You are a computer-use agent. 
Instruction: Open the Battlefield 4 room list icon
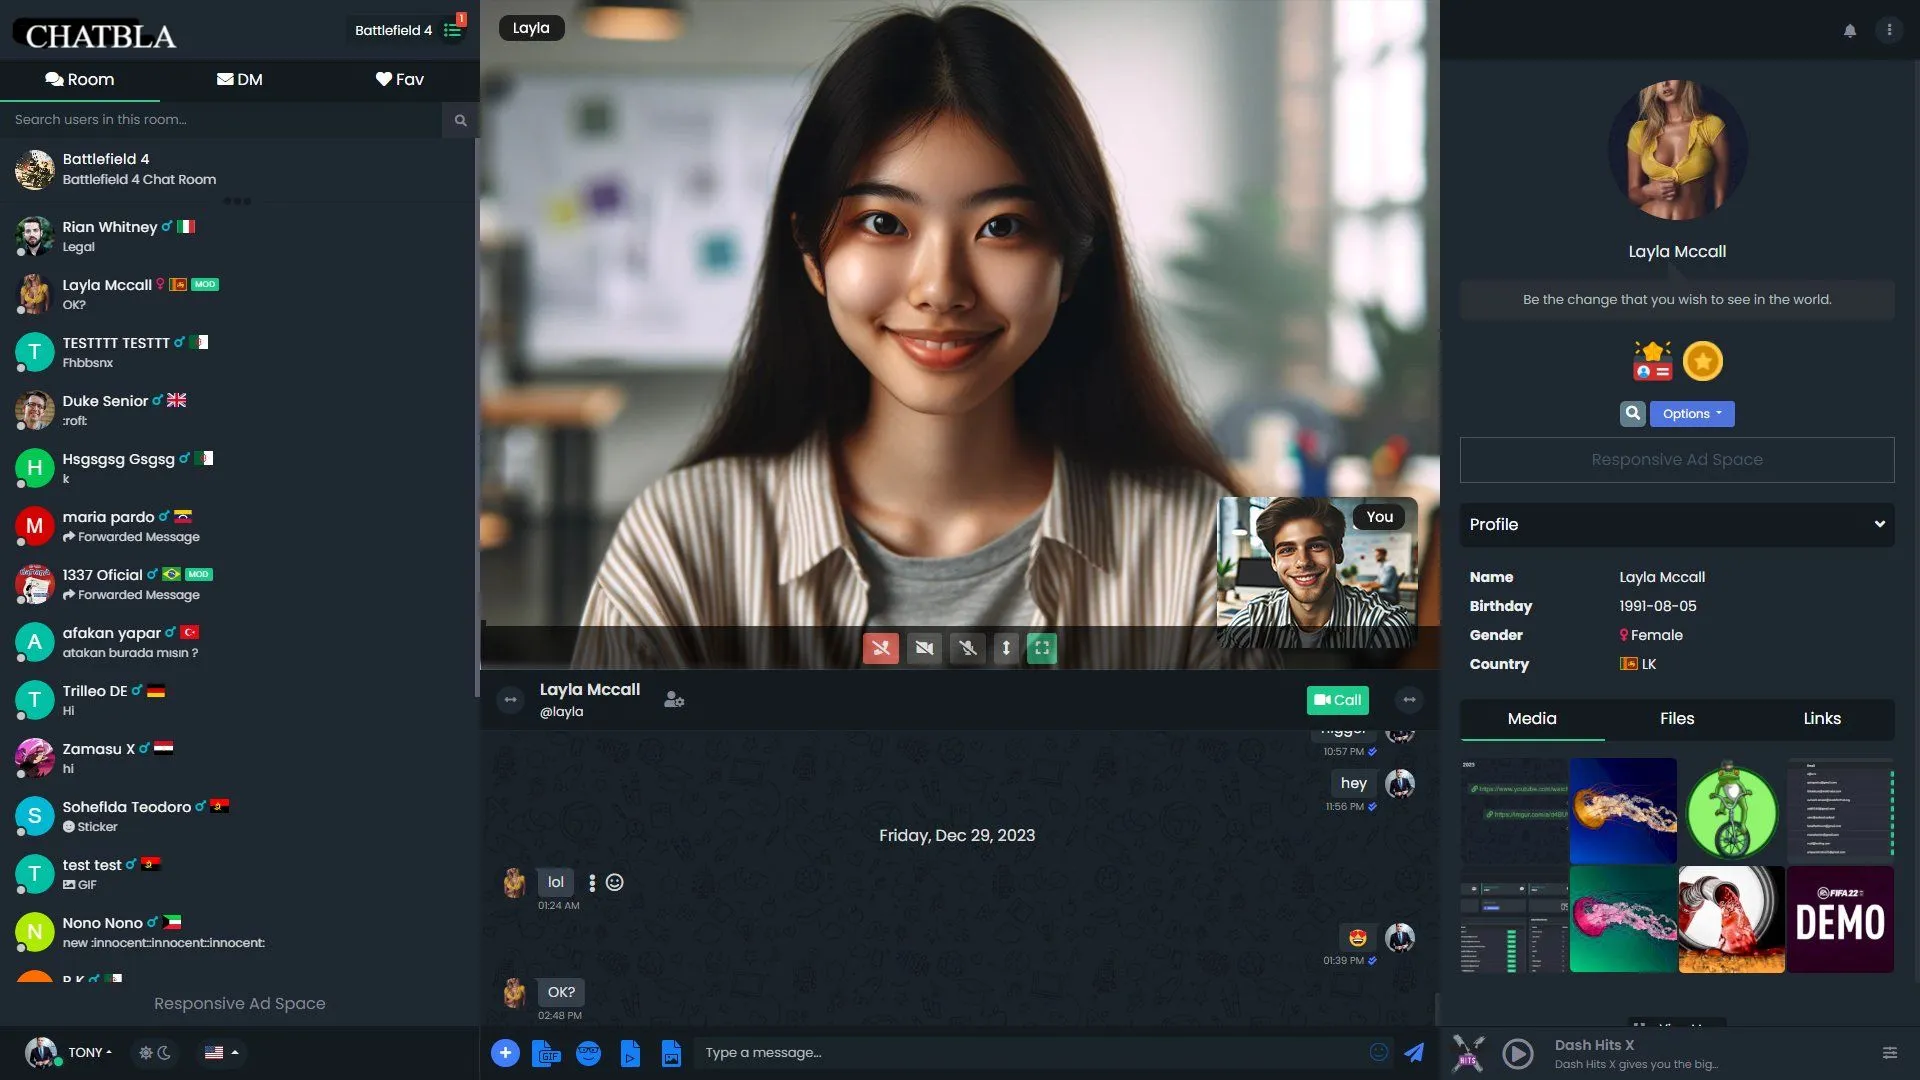453,30
